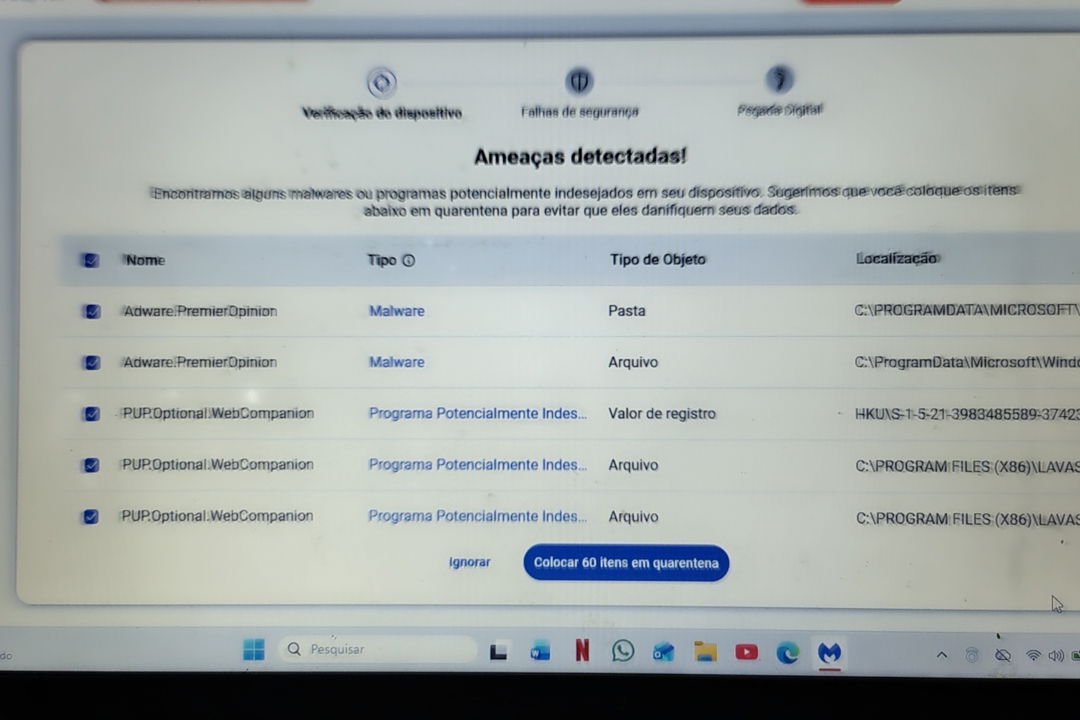Click the Tipo column header
This screenshot has width=1080, height=720.
pyautogui.click(x=382, y=260)
